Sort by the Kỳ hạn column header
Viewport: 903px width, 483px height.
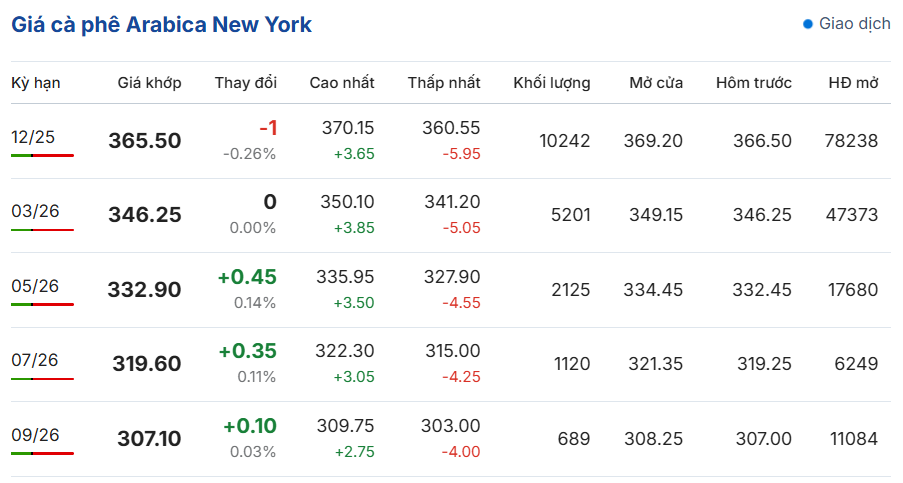[x=36, y=83]
